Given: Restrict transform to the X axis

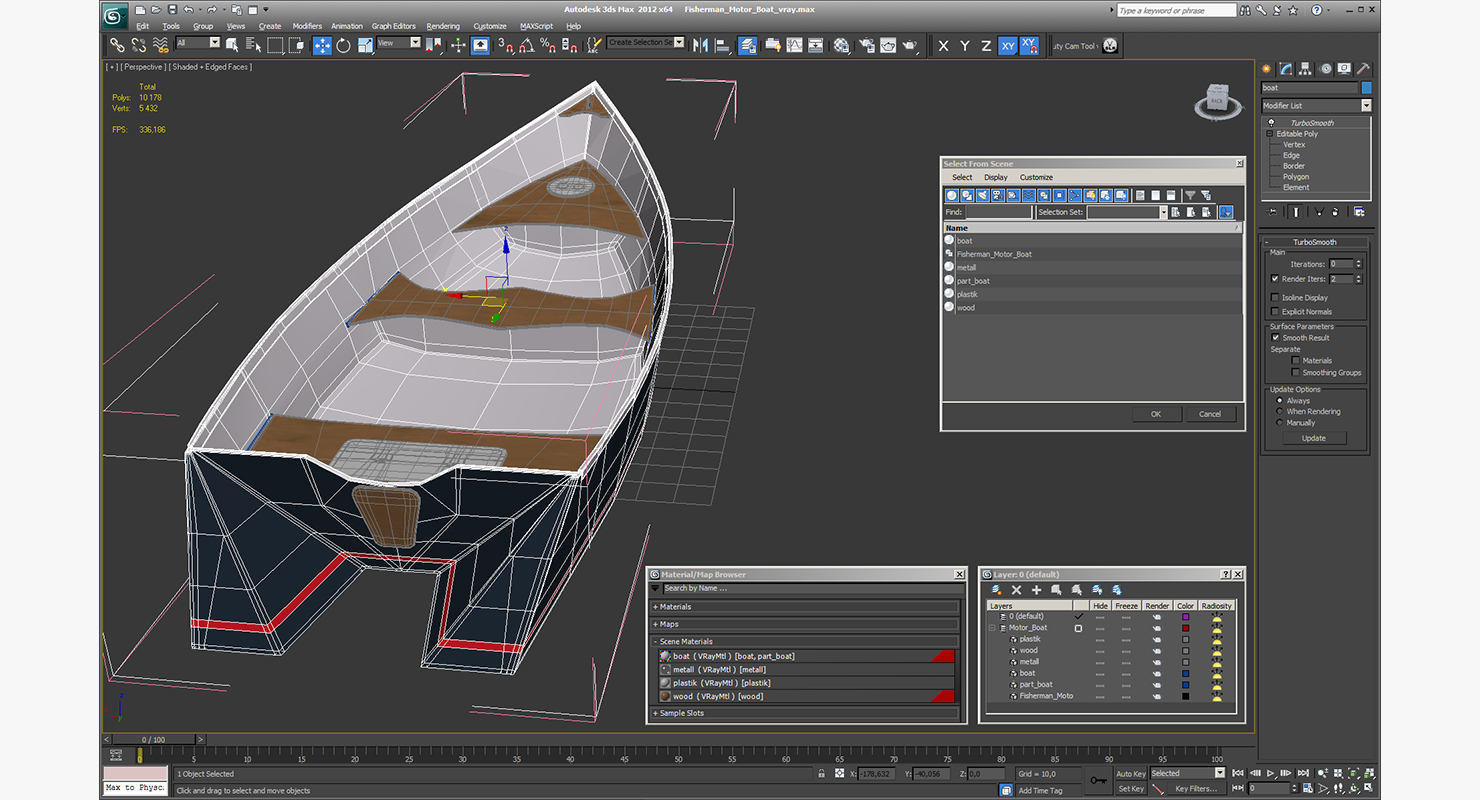Looking at the screenshot, I should pos(943,46).
